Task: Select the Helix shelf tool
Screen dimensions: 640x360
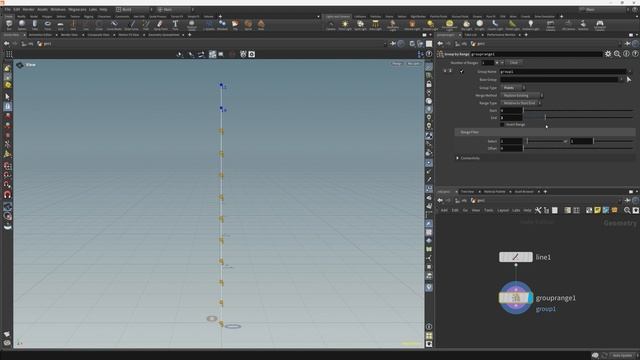Action: coord(261,25)
